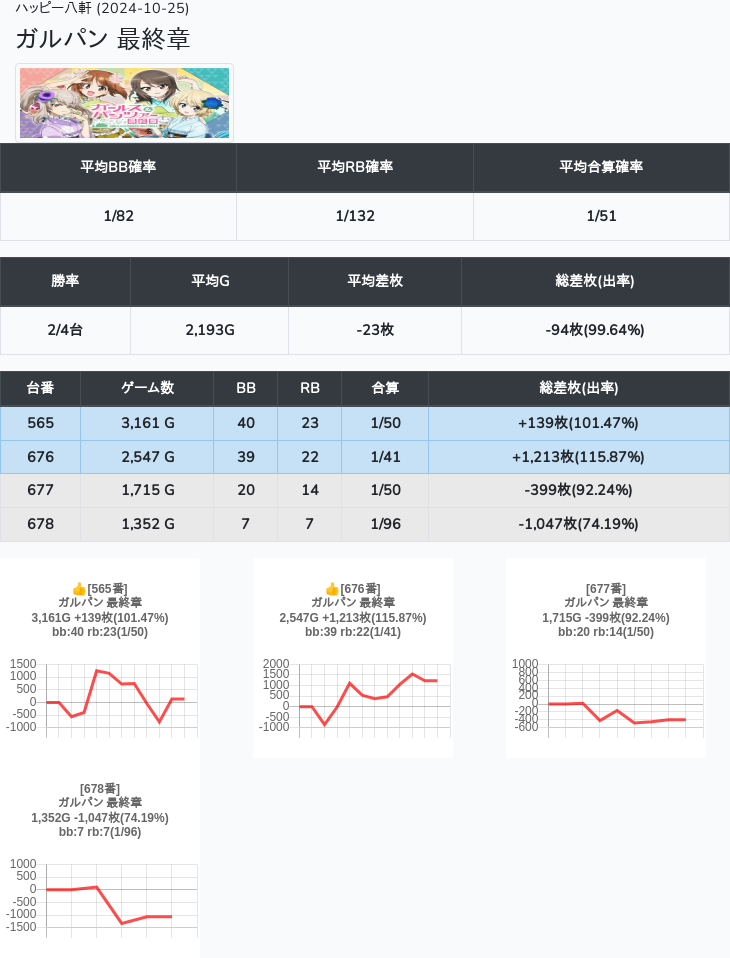Sort by the 台番 column header
Image resolution: width=730 pixels, height=958 pixels.
(40, 388)
